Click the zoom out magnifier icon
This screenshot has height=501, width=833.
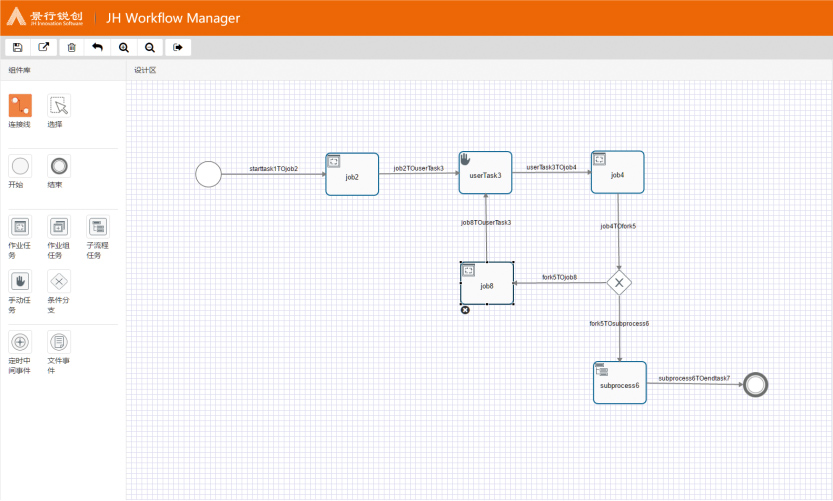(150, 47)
